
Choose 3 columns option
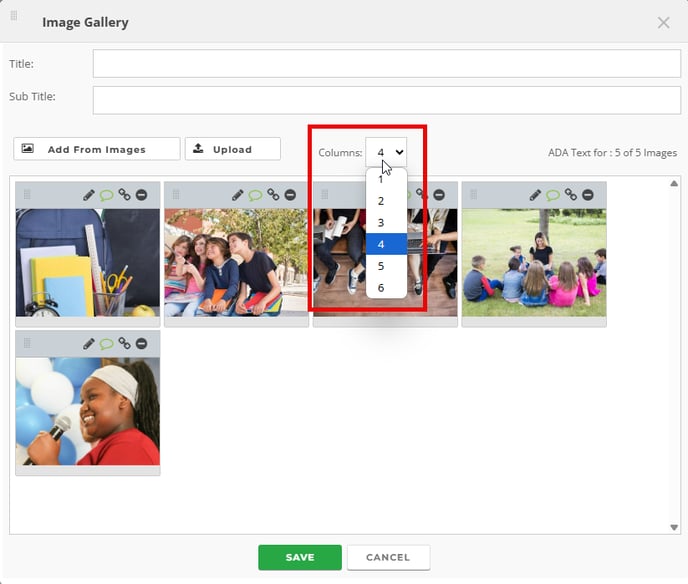[386, 222]
